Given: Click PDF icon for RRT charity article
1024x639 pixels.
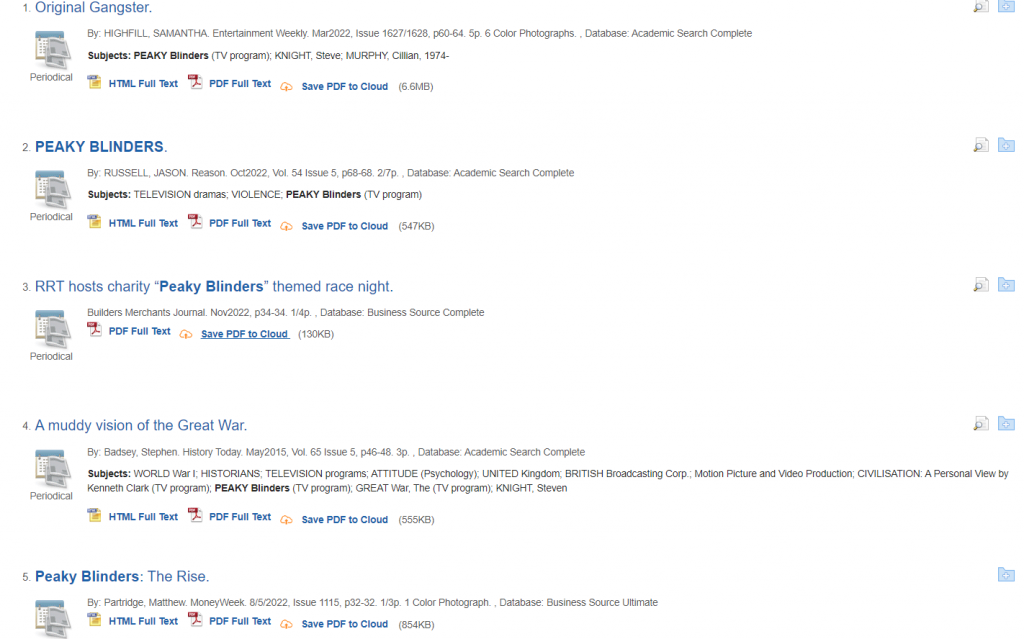Looking at the screenshot, I should coord(95,330).
